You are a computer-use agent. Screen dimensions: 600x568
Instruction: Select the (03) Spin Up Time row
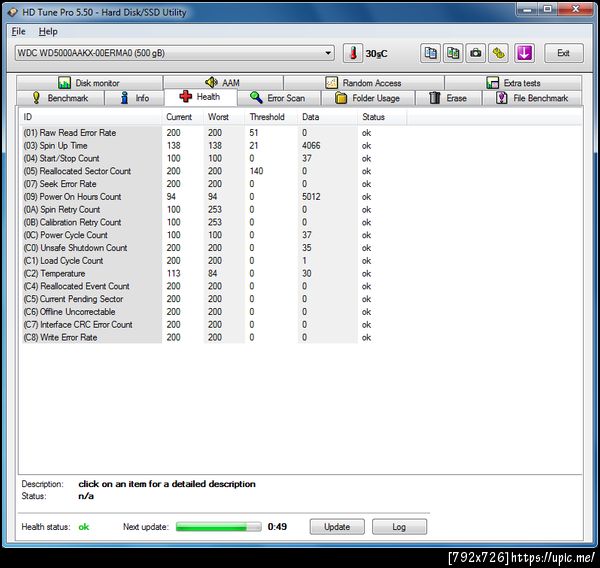coord(214,146)
